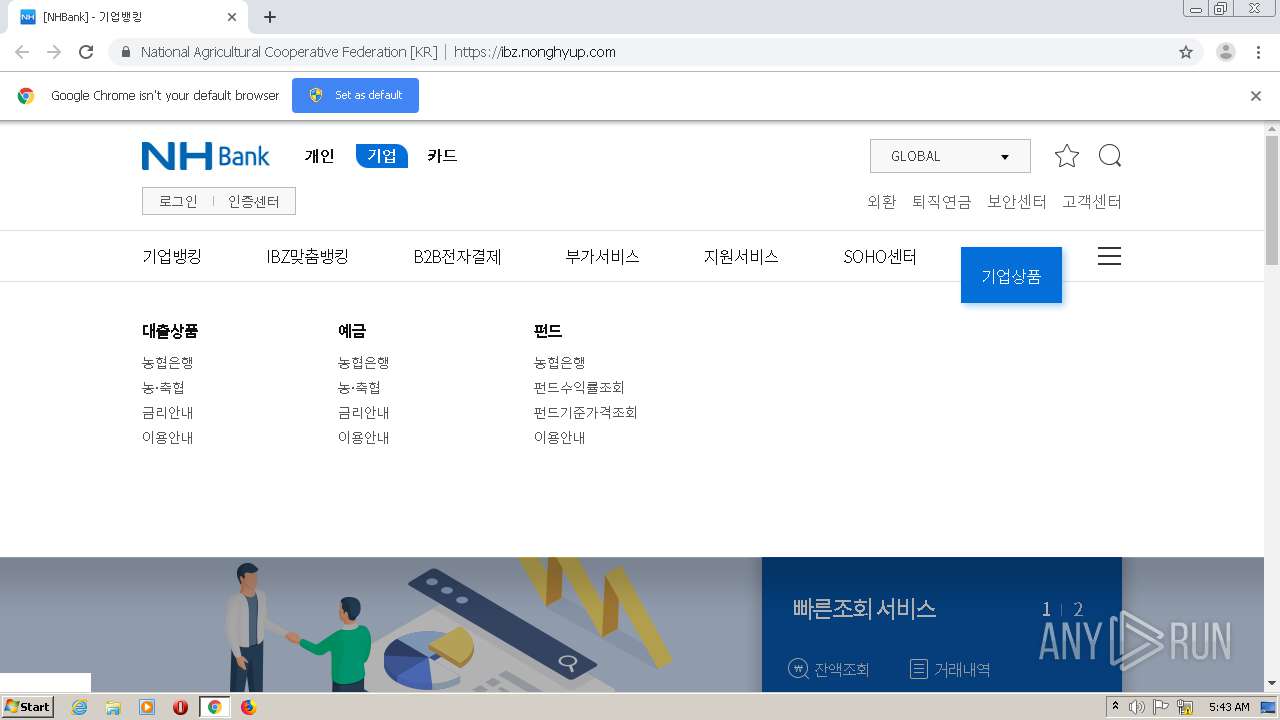Open the Opera icon in the taskbar
The width and height of the screenshot is (1280, 720).
tap(180, 707)
